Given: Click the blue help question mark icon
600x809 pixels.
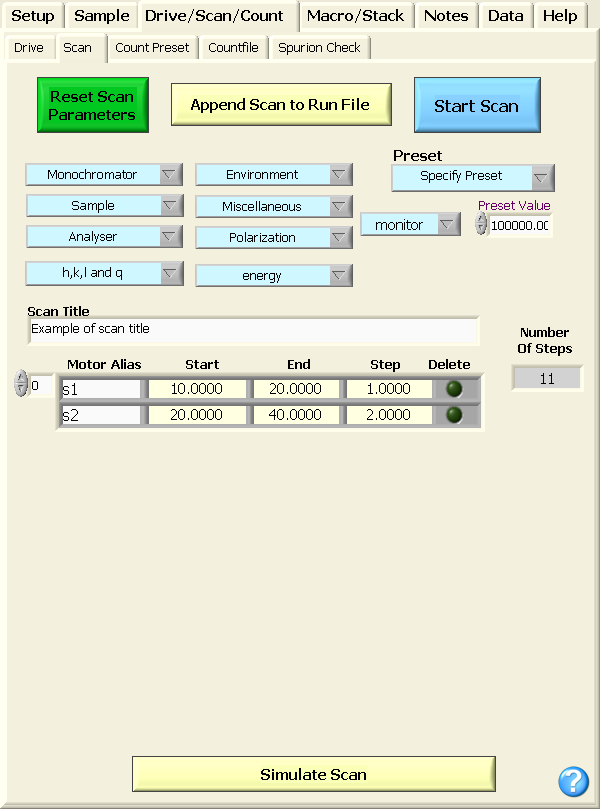Looking at the screenshot, I should pos(573,781).
